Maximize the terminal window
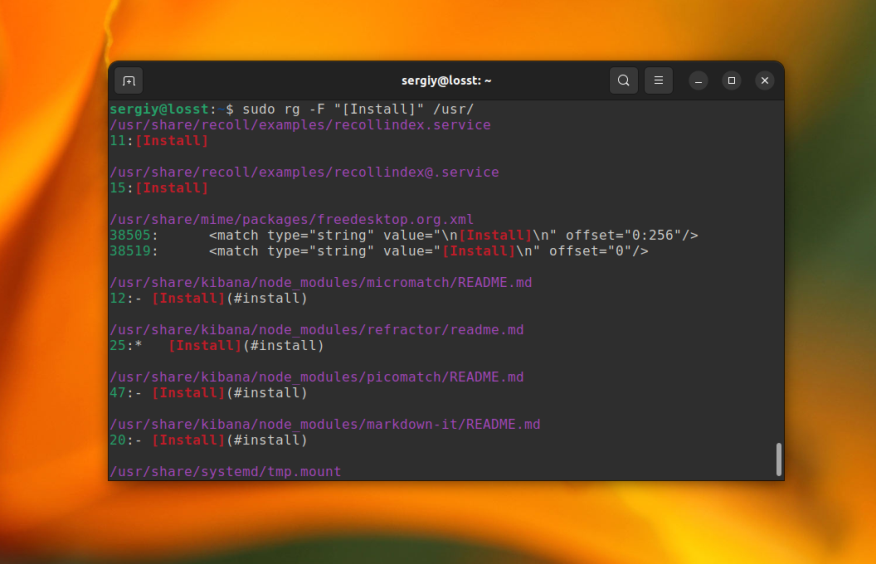876x564 pixels. (x=731, y=81)
